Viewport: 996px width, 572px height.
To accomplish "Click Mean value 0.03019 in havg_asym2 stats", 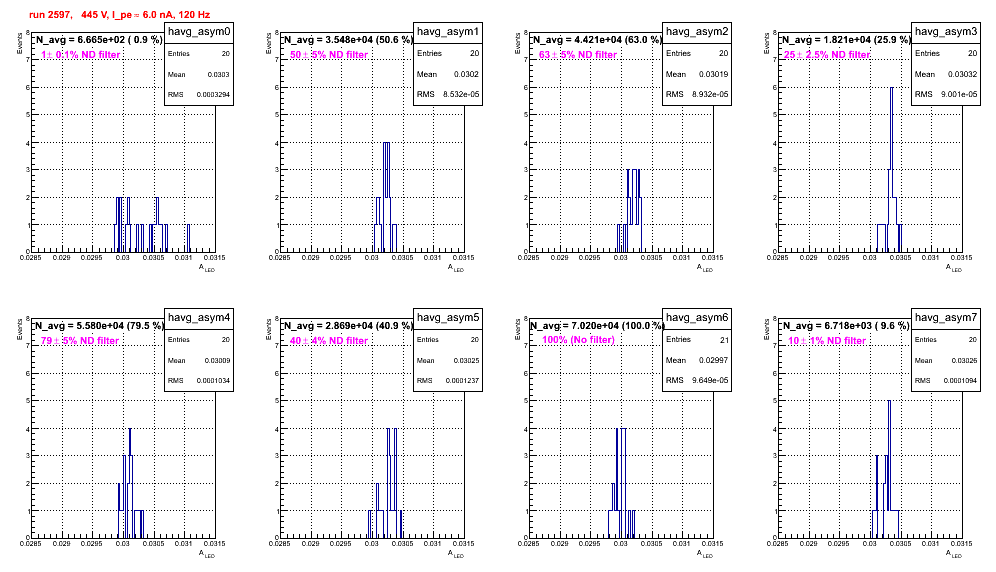I will pyautogui.click(x=713, y=74).
